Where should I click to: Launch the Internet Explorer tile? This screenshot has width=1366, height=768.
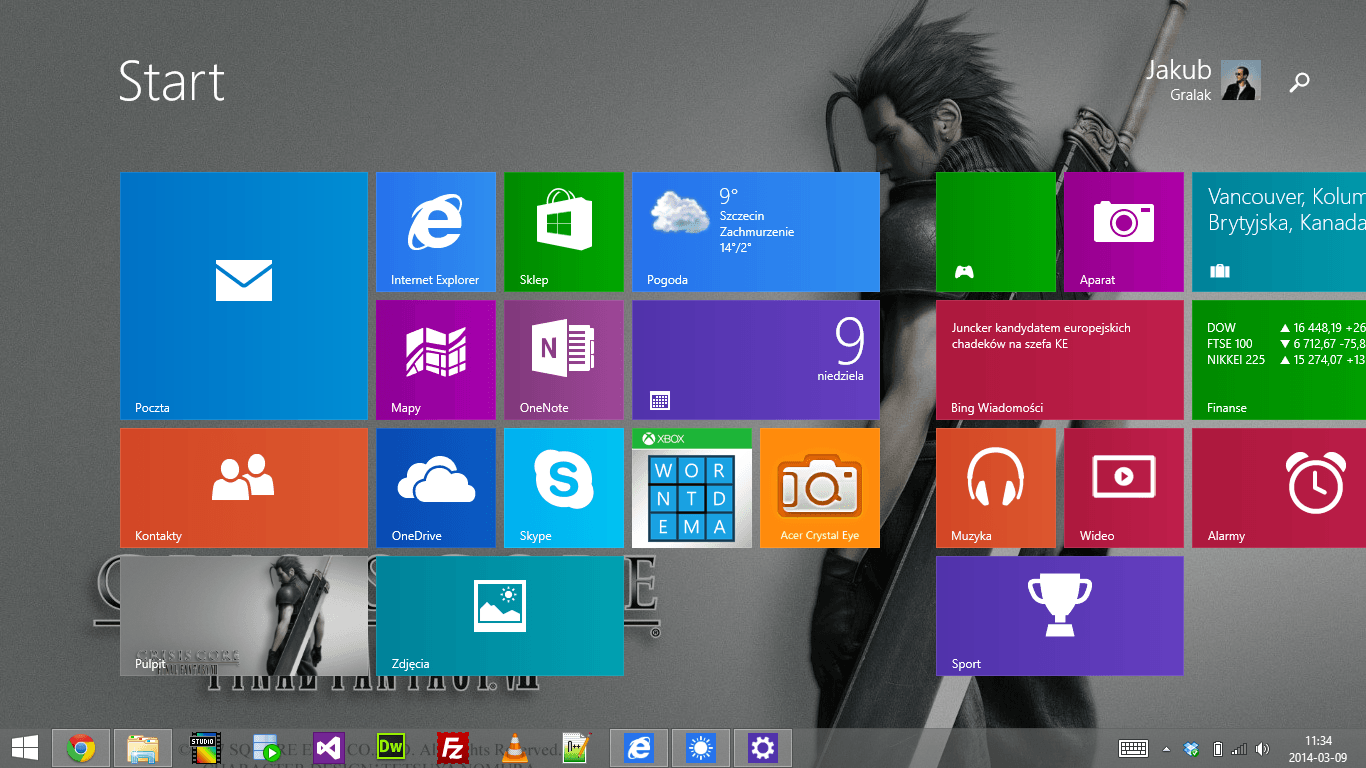[436, 232]
